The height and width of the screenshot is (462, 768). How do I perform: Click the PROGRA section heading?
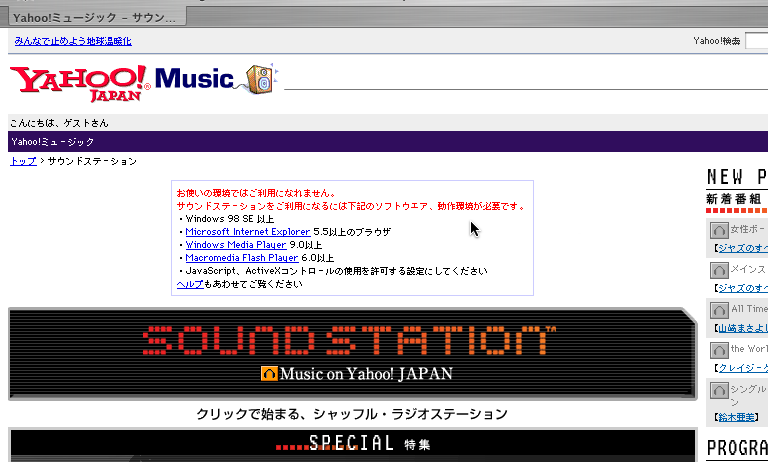pos(737,448)
